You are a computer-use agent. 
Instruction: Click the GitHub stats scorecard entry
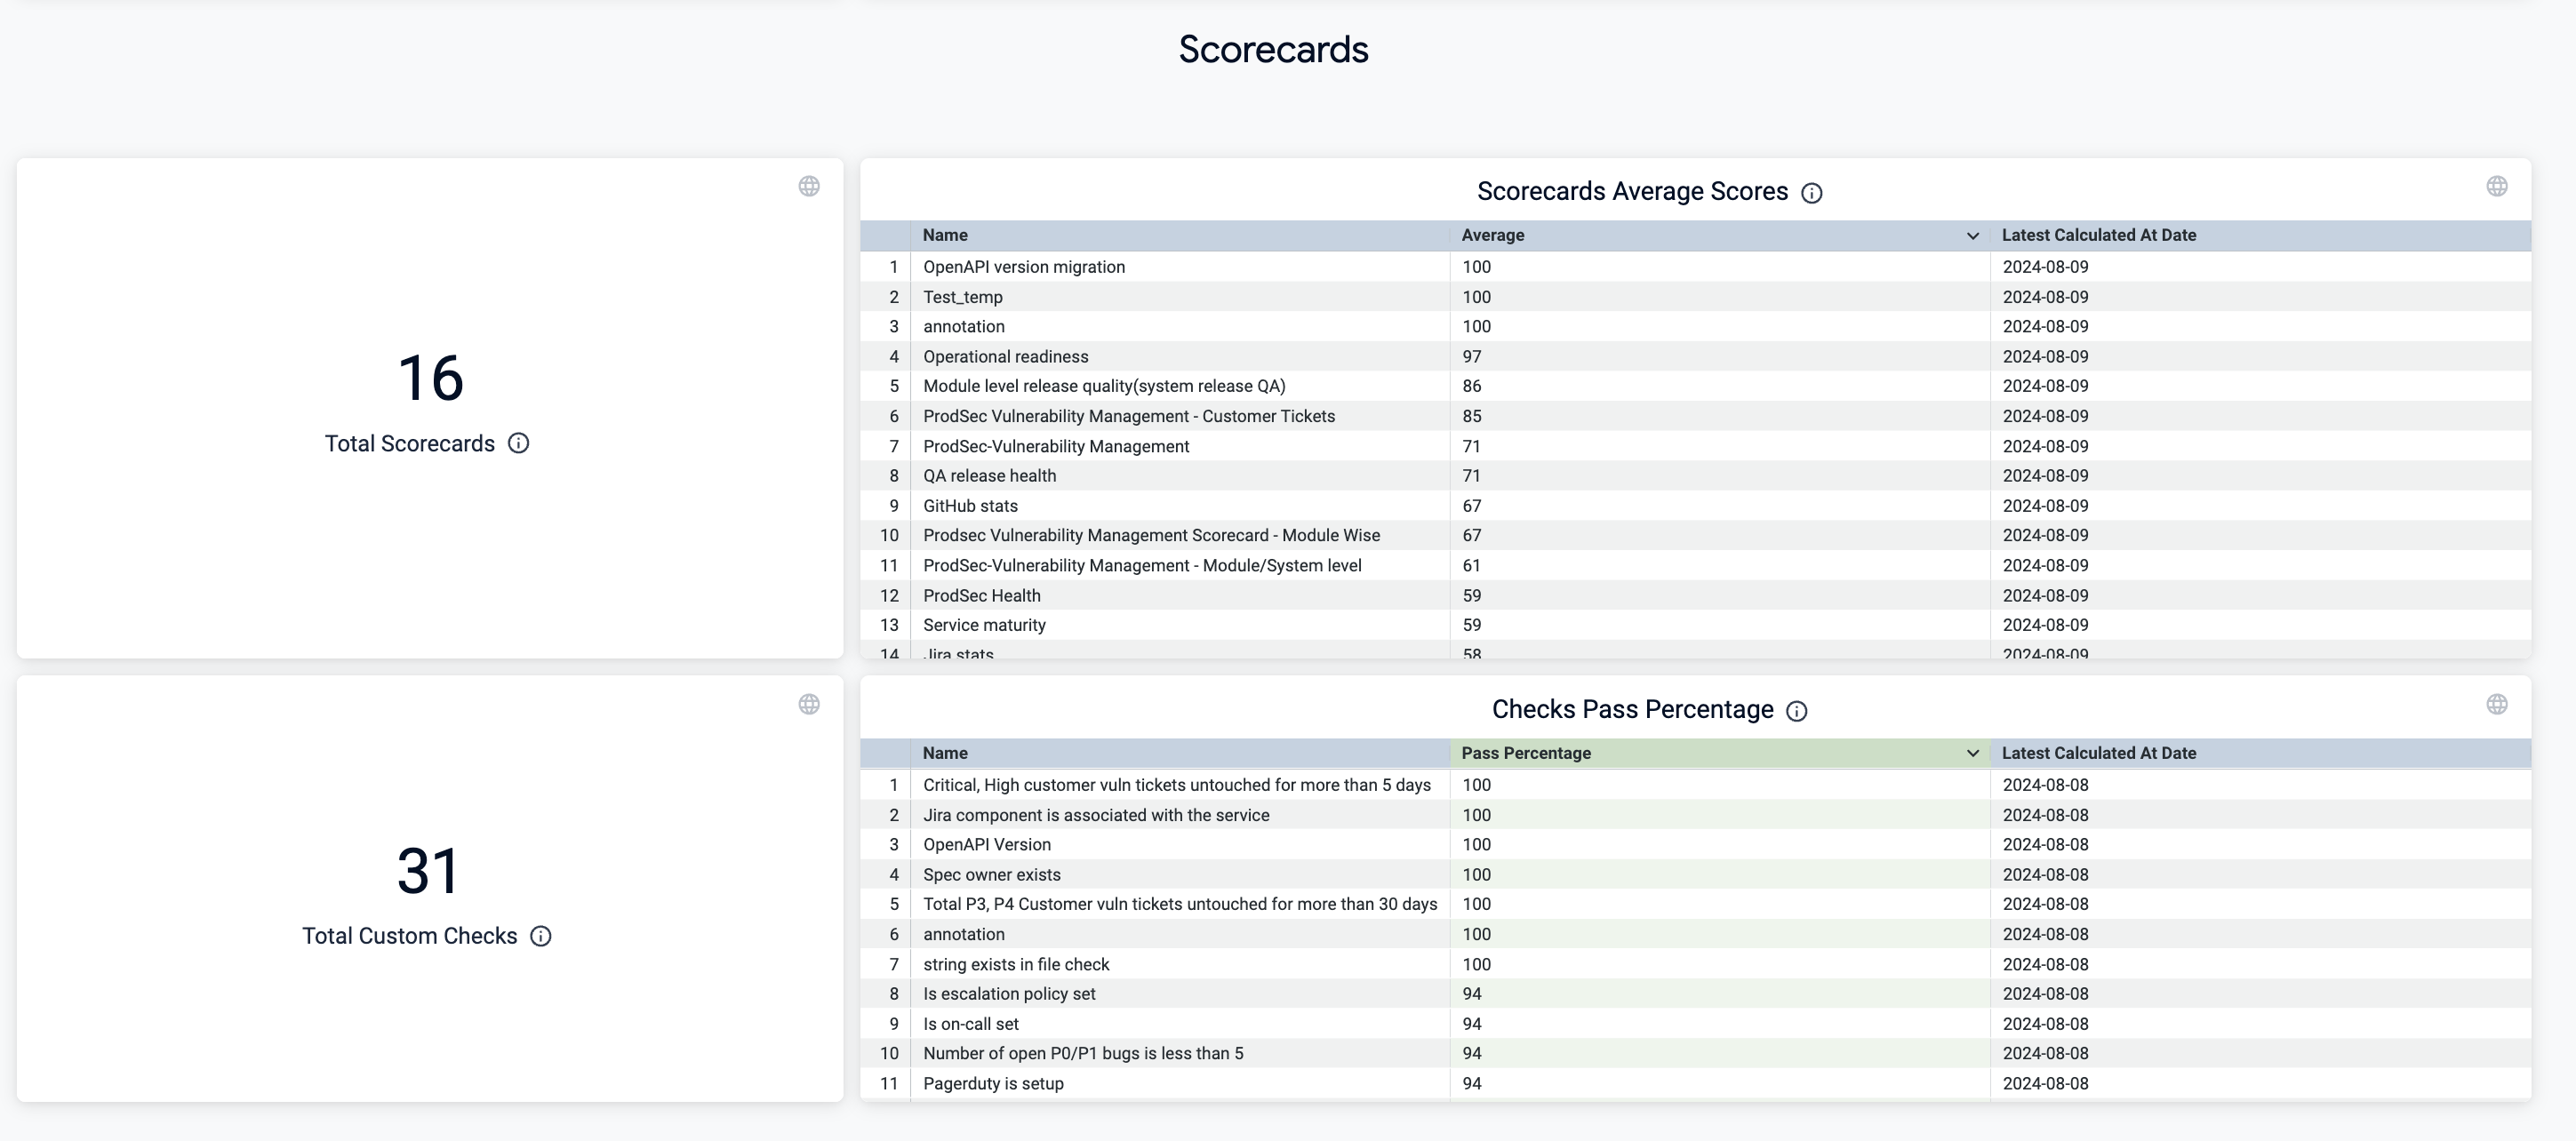(x=970, y=506)
